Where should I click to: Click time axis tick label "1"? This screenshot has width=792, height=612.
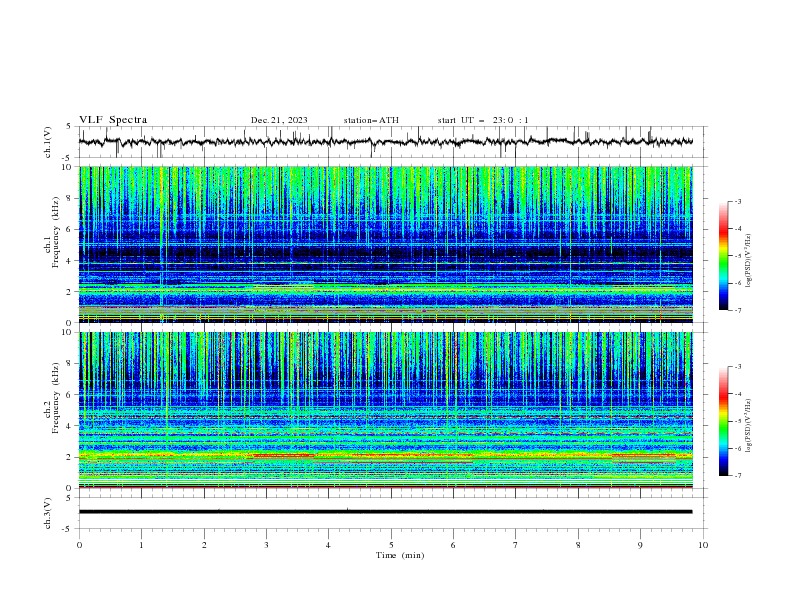pos(141,545)
